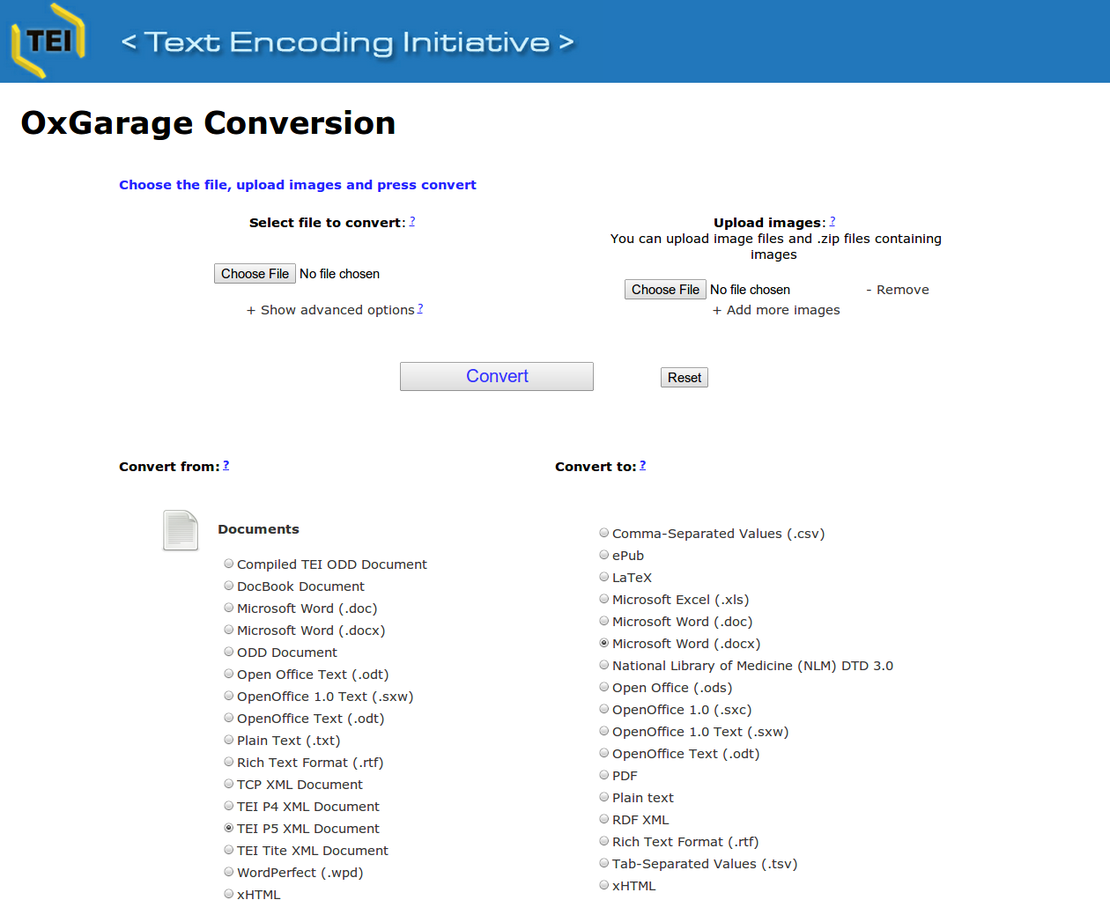
Task: Open help for Convert from
Action: [x=226, y=465]
